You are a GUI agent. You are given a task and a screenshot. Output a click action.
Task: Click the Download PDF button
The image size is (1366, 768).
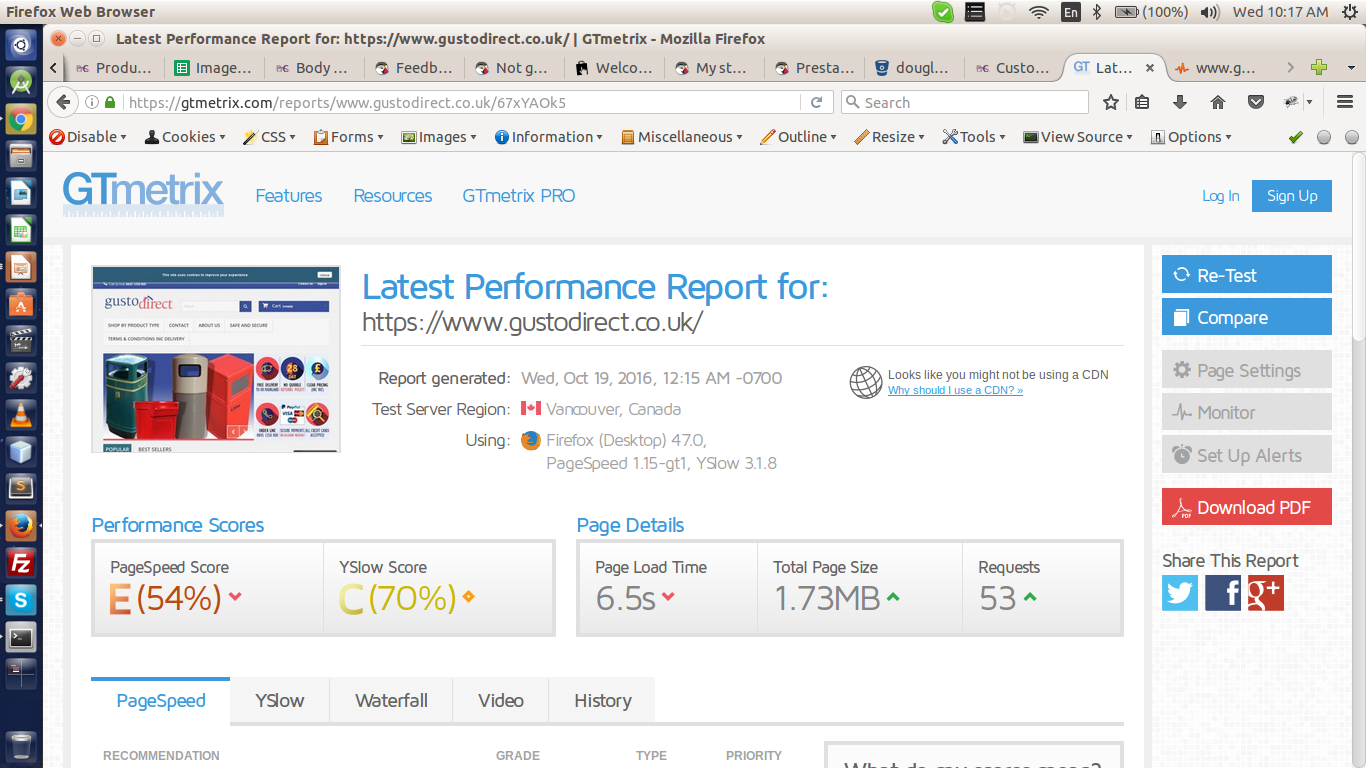click(x=1247, y=507)
